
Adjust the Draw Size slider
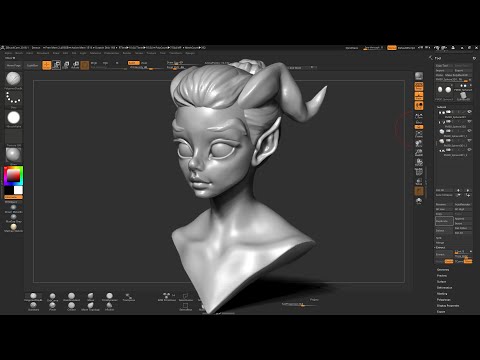point(183,63)
